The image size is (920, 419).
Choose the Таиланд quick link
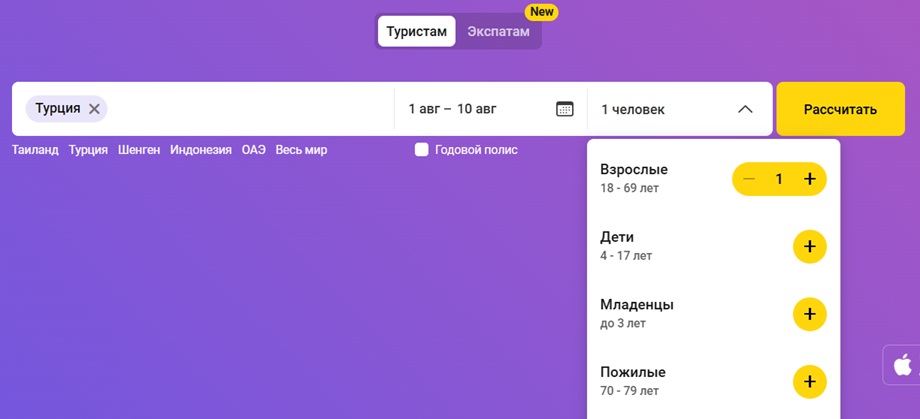click(x=35, y=150)
